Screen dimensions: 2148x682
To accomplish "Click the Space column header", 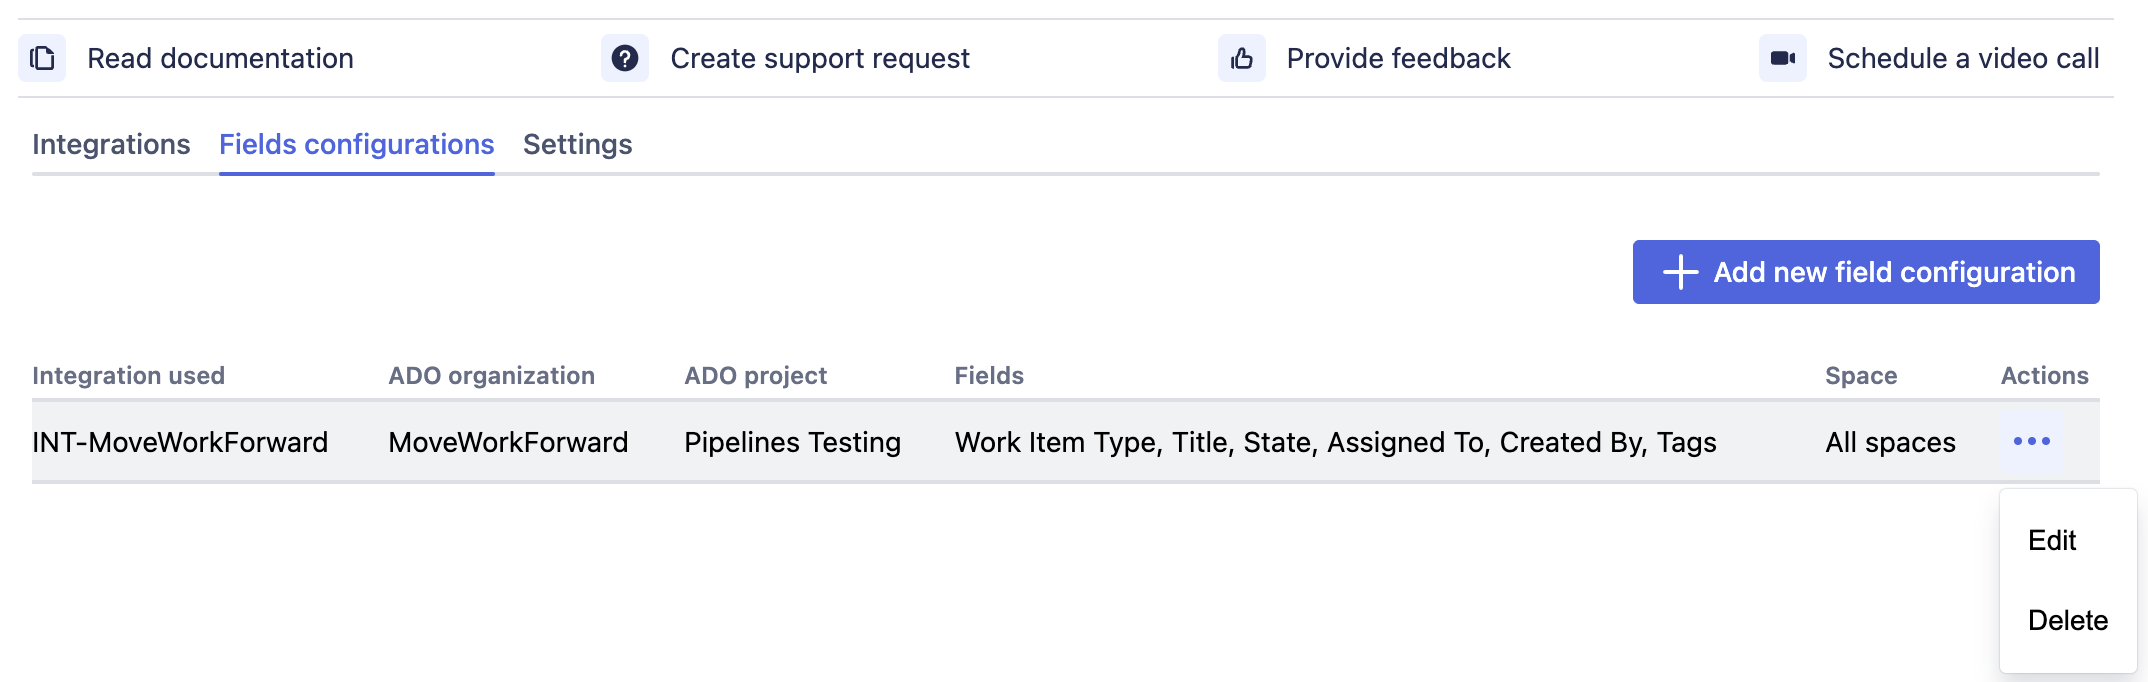I will click(x=1861, y=376).
